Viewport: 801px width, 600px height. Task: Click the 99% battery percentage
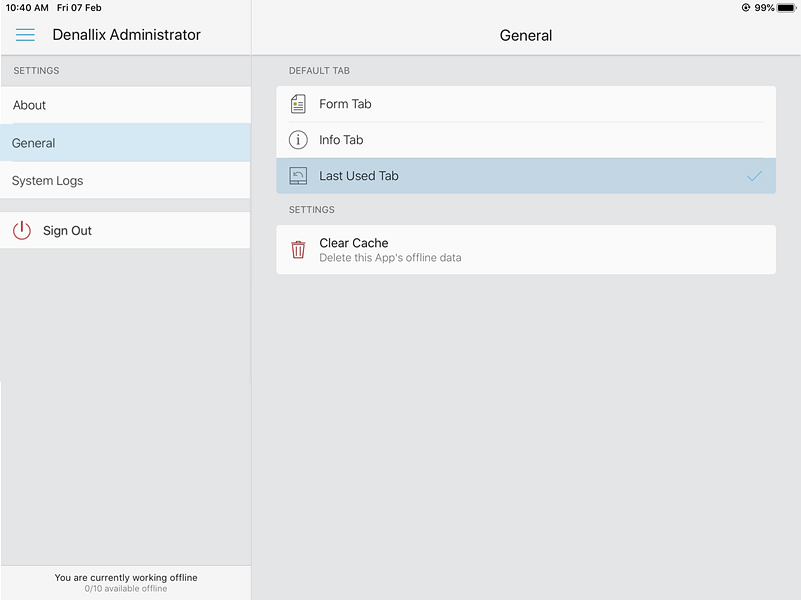coord(764,8)
